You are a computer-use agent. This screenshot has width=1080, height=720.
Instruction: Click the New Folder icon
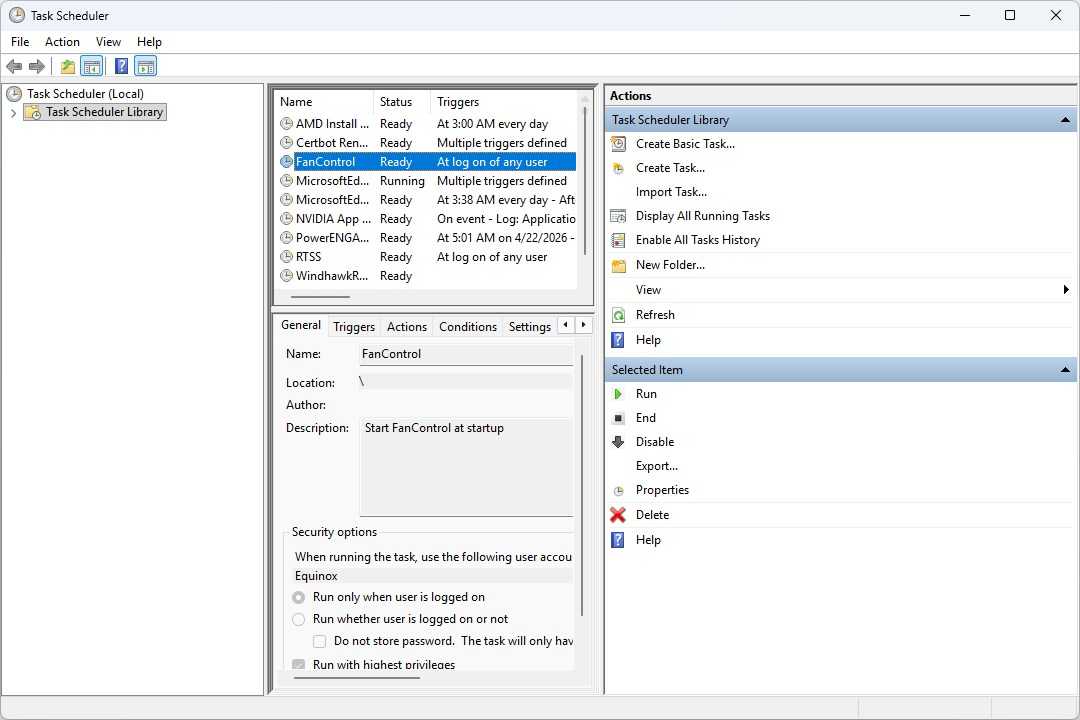[x=619, y=265]
